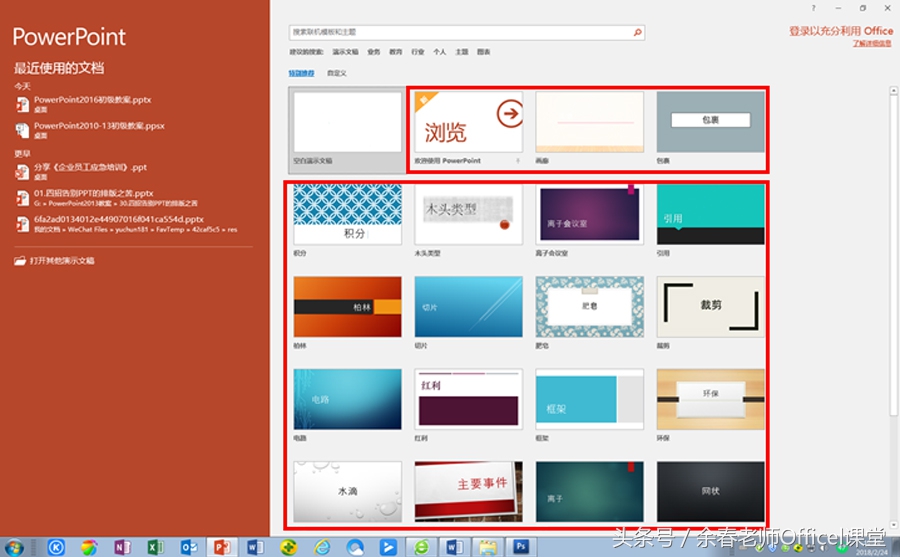Click the 演示文稿 suggested search link

[x=346, y=52]
